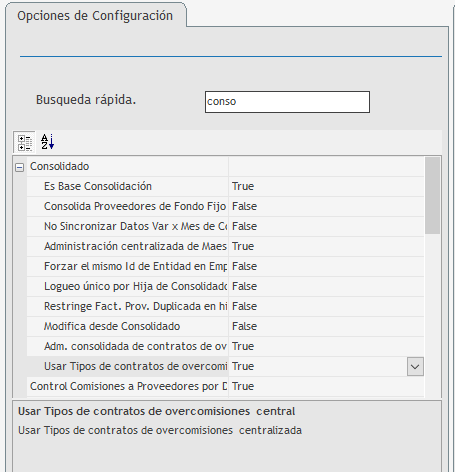Click the Busqueda rápida search field
Screen dimensions: 457x472
click(287, 102)
